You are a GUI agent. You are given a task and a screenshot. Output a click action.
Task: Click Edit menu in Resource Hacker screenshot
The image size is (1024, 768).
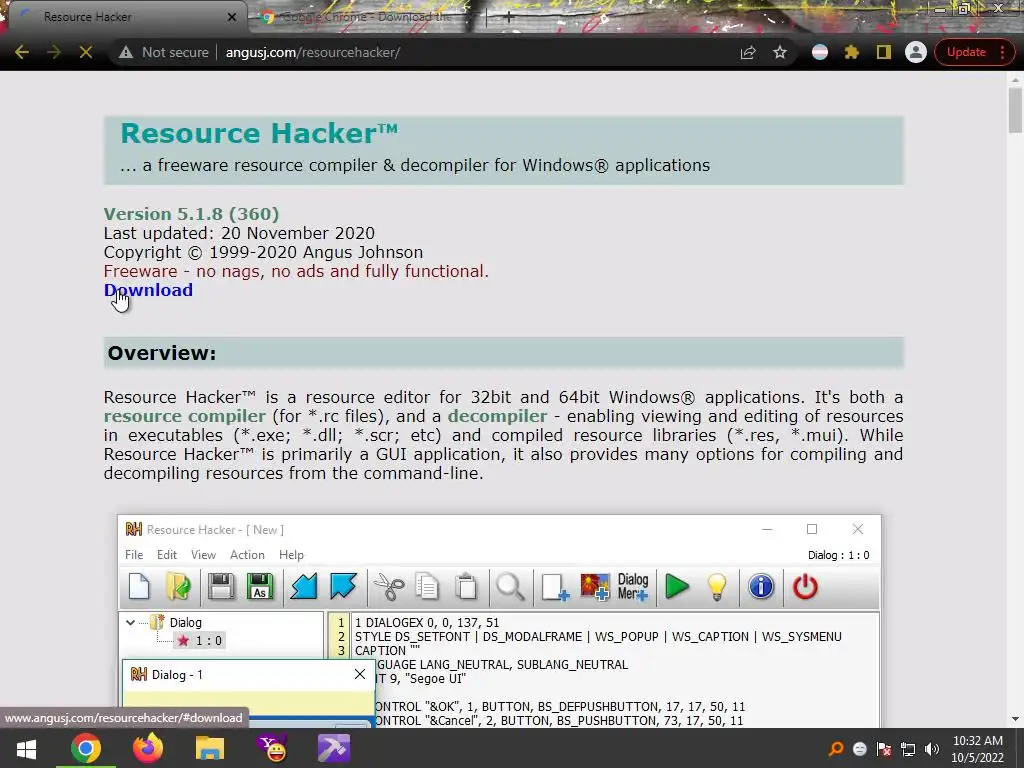[x=167, y=554]
